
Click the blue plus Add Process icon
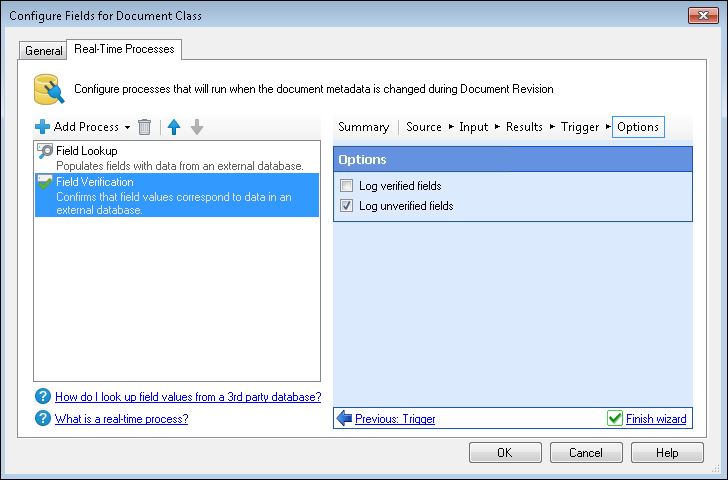42,127
